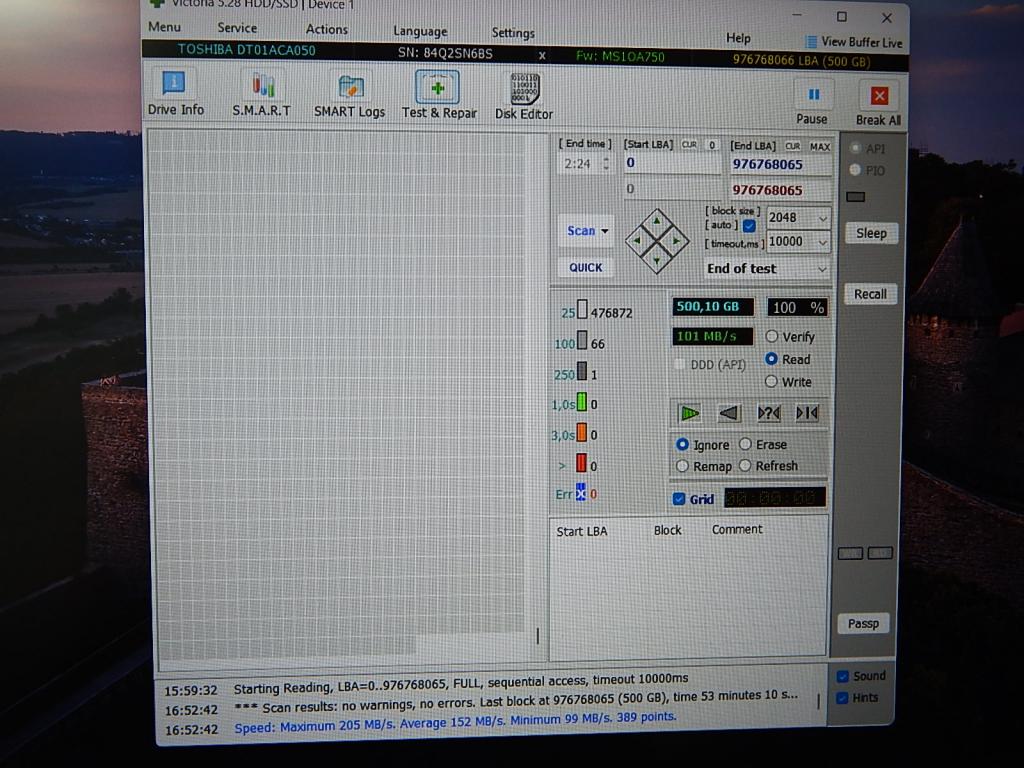
Task: Open SMART Logs
Action: 349,95
